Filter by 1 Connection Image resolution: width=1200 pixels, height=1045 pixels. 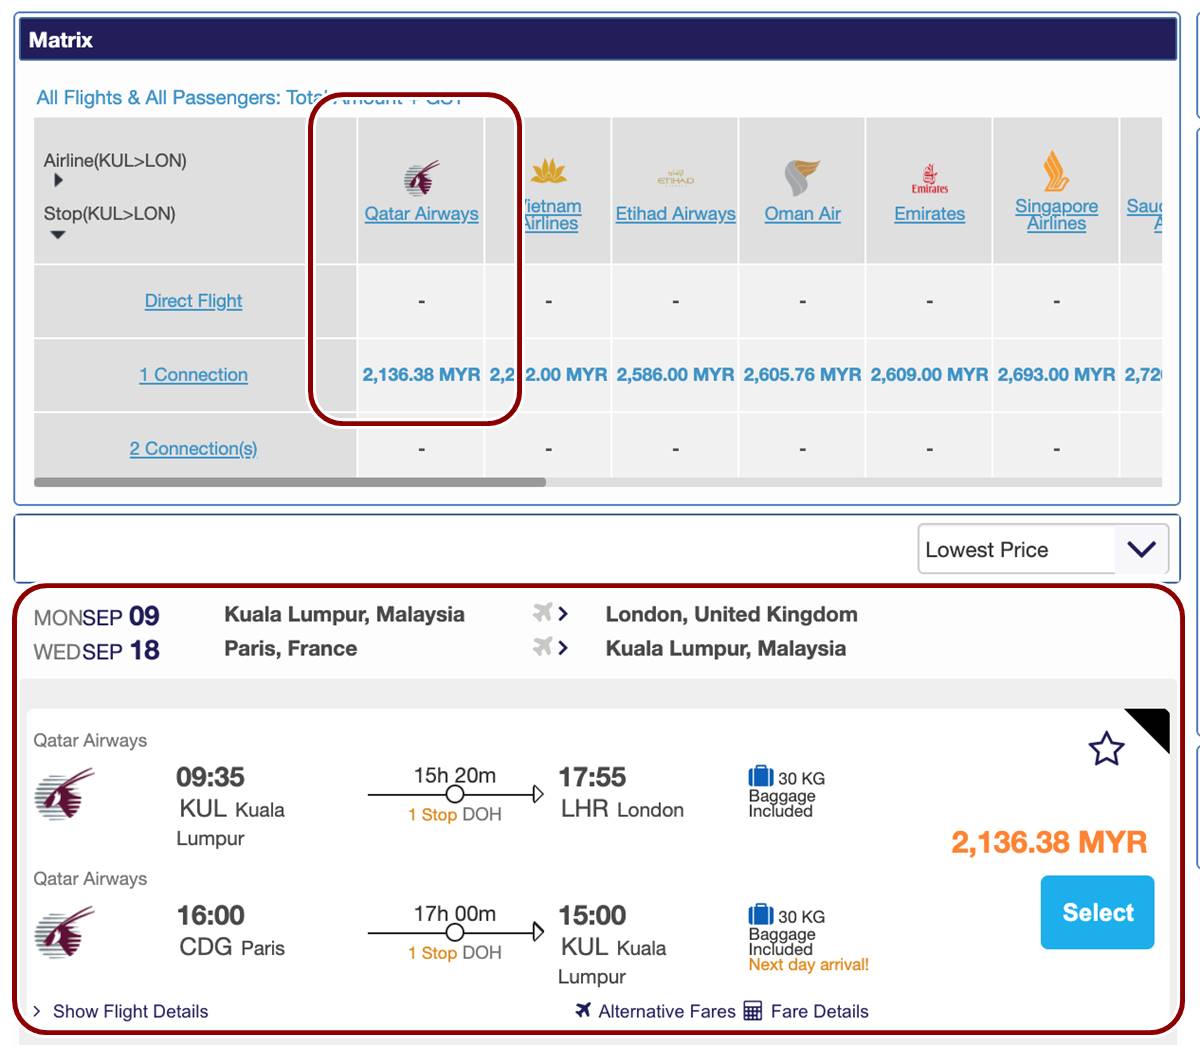pos(193,375)
